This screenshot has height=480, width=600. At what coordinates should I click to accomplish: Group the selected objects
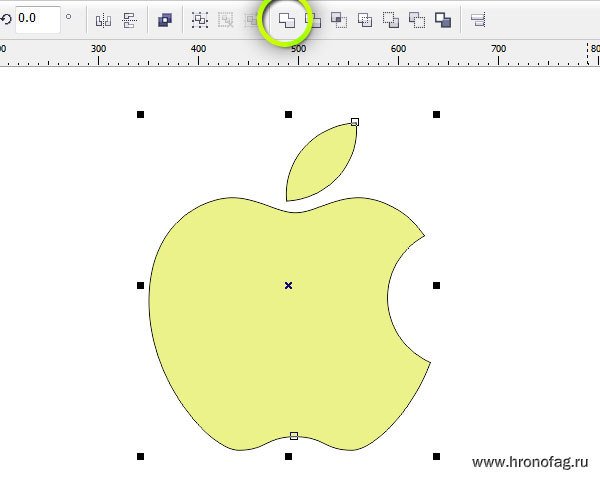point(200,20)
